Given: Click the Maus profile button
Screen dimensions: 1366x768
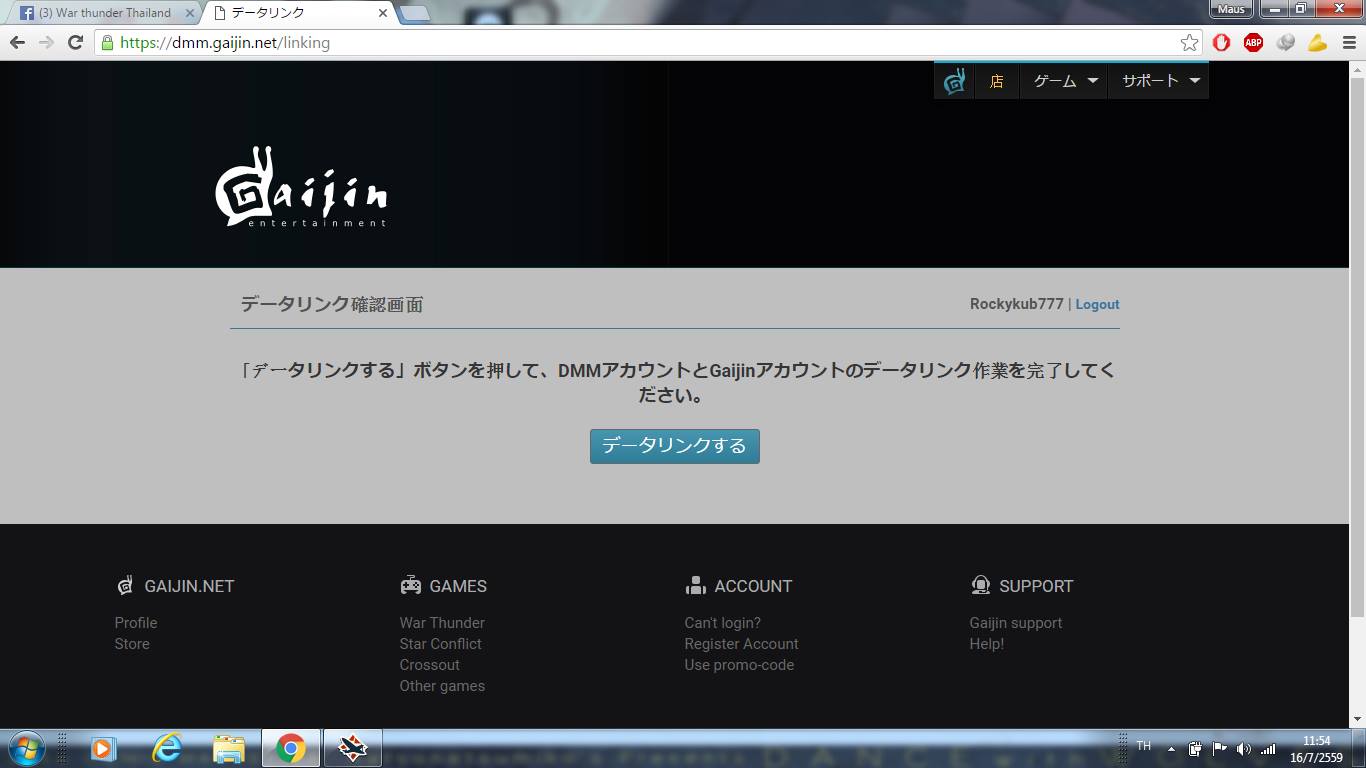Looking at the screenshot, I should click(1231, 9).
